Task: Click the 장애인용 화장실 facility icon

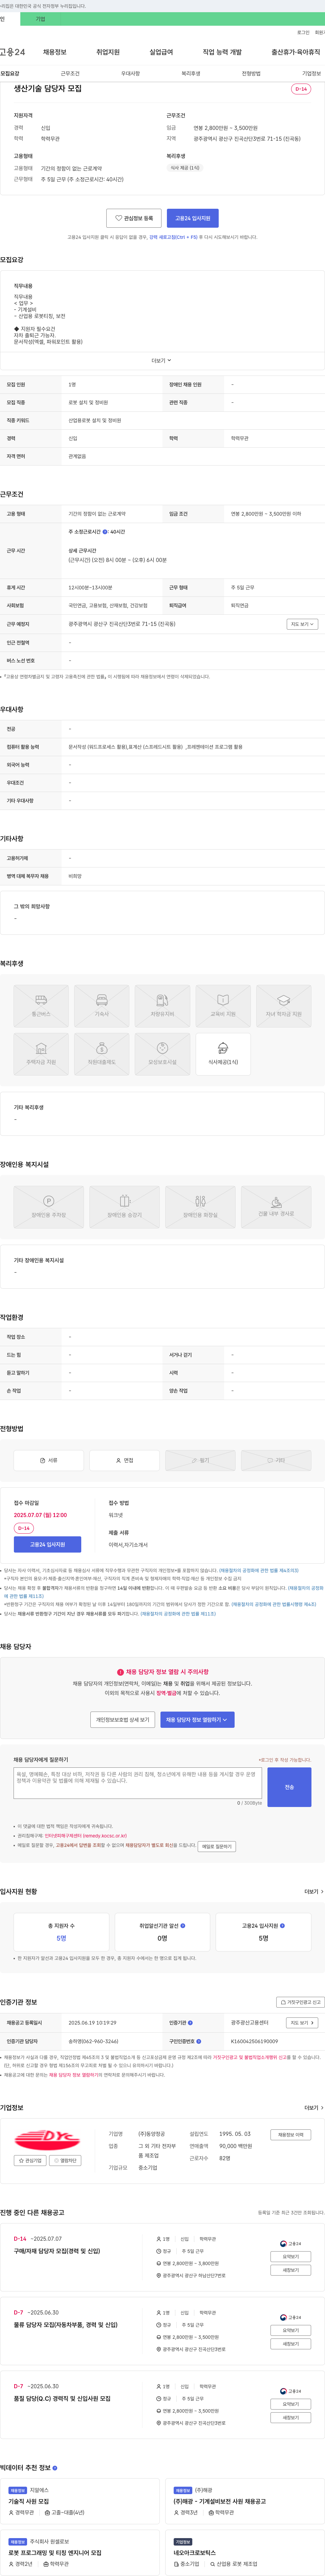Action: pyautogui.click(x=200, y=1207)
